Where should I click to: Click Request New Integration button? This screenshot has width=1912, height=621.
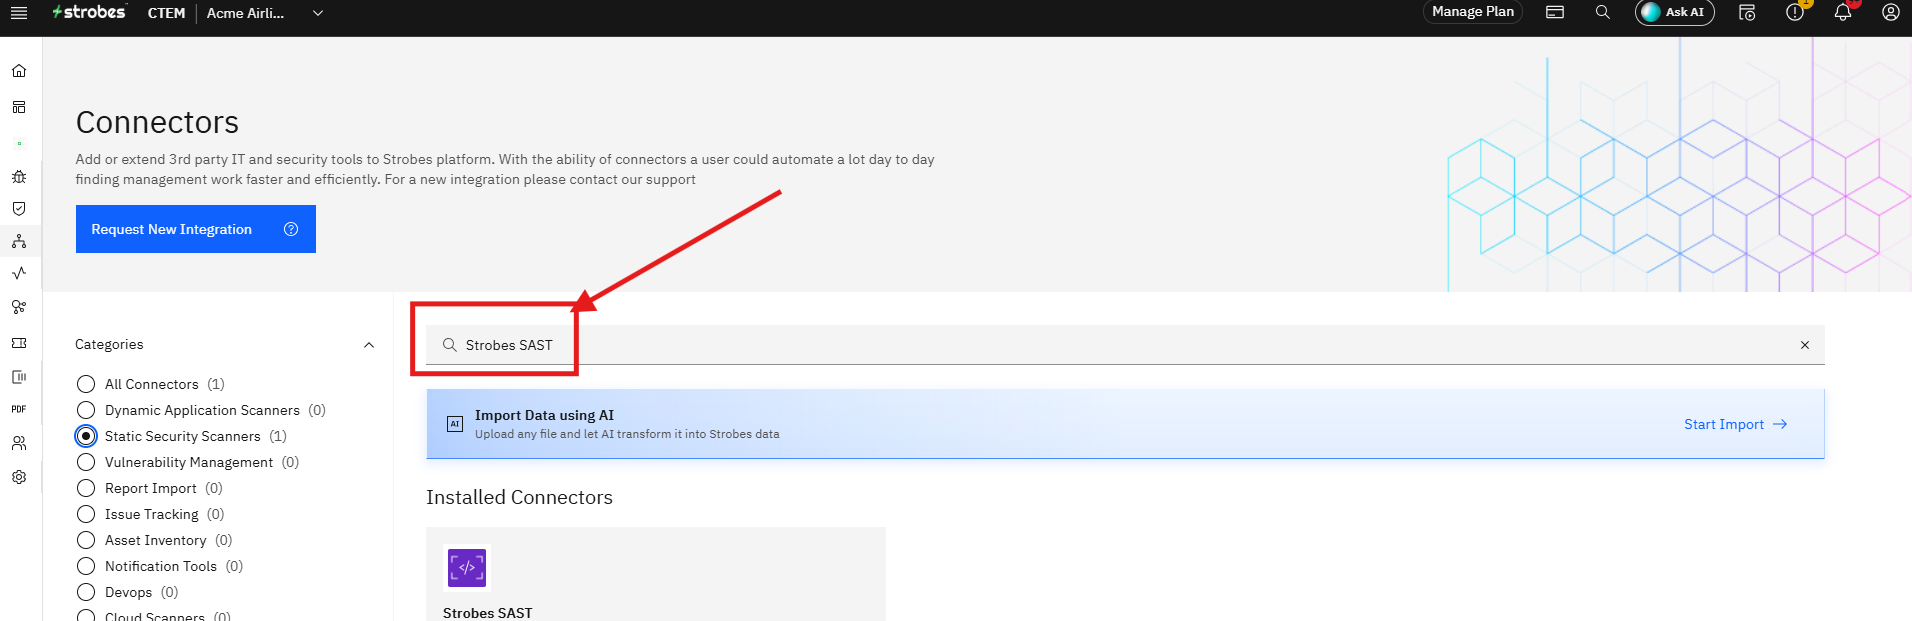pos(196,229)
